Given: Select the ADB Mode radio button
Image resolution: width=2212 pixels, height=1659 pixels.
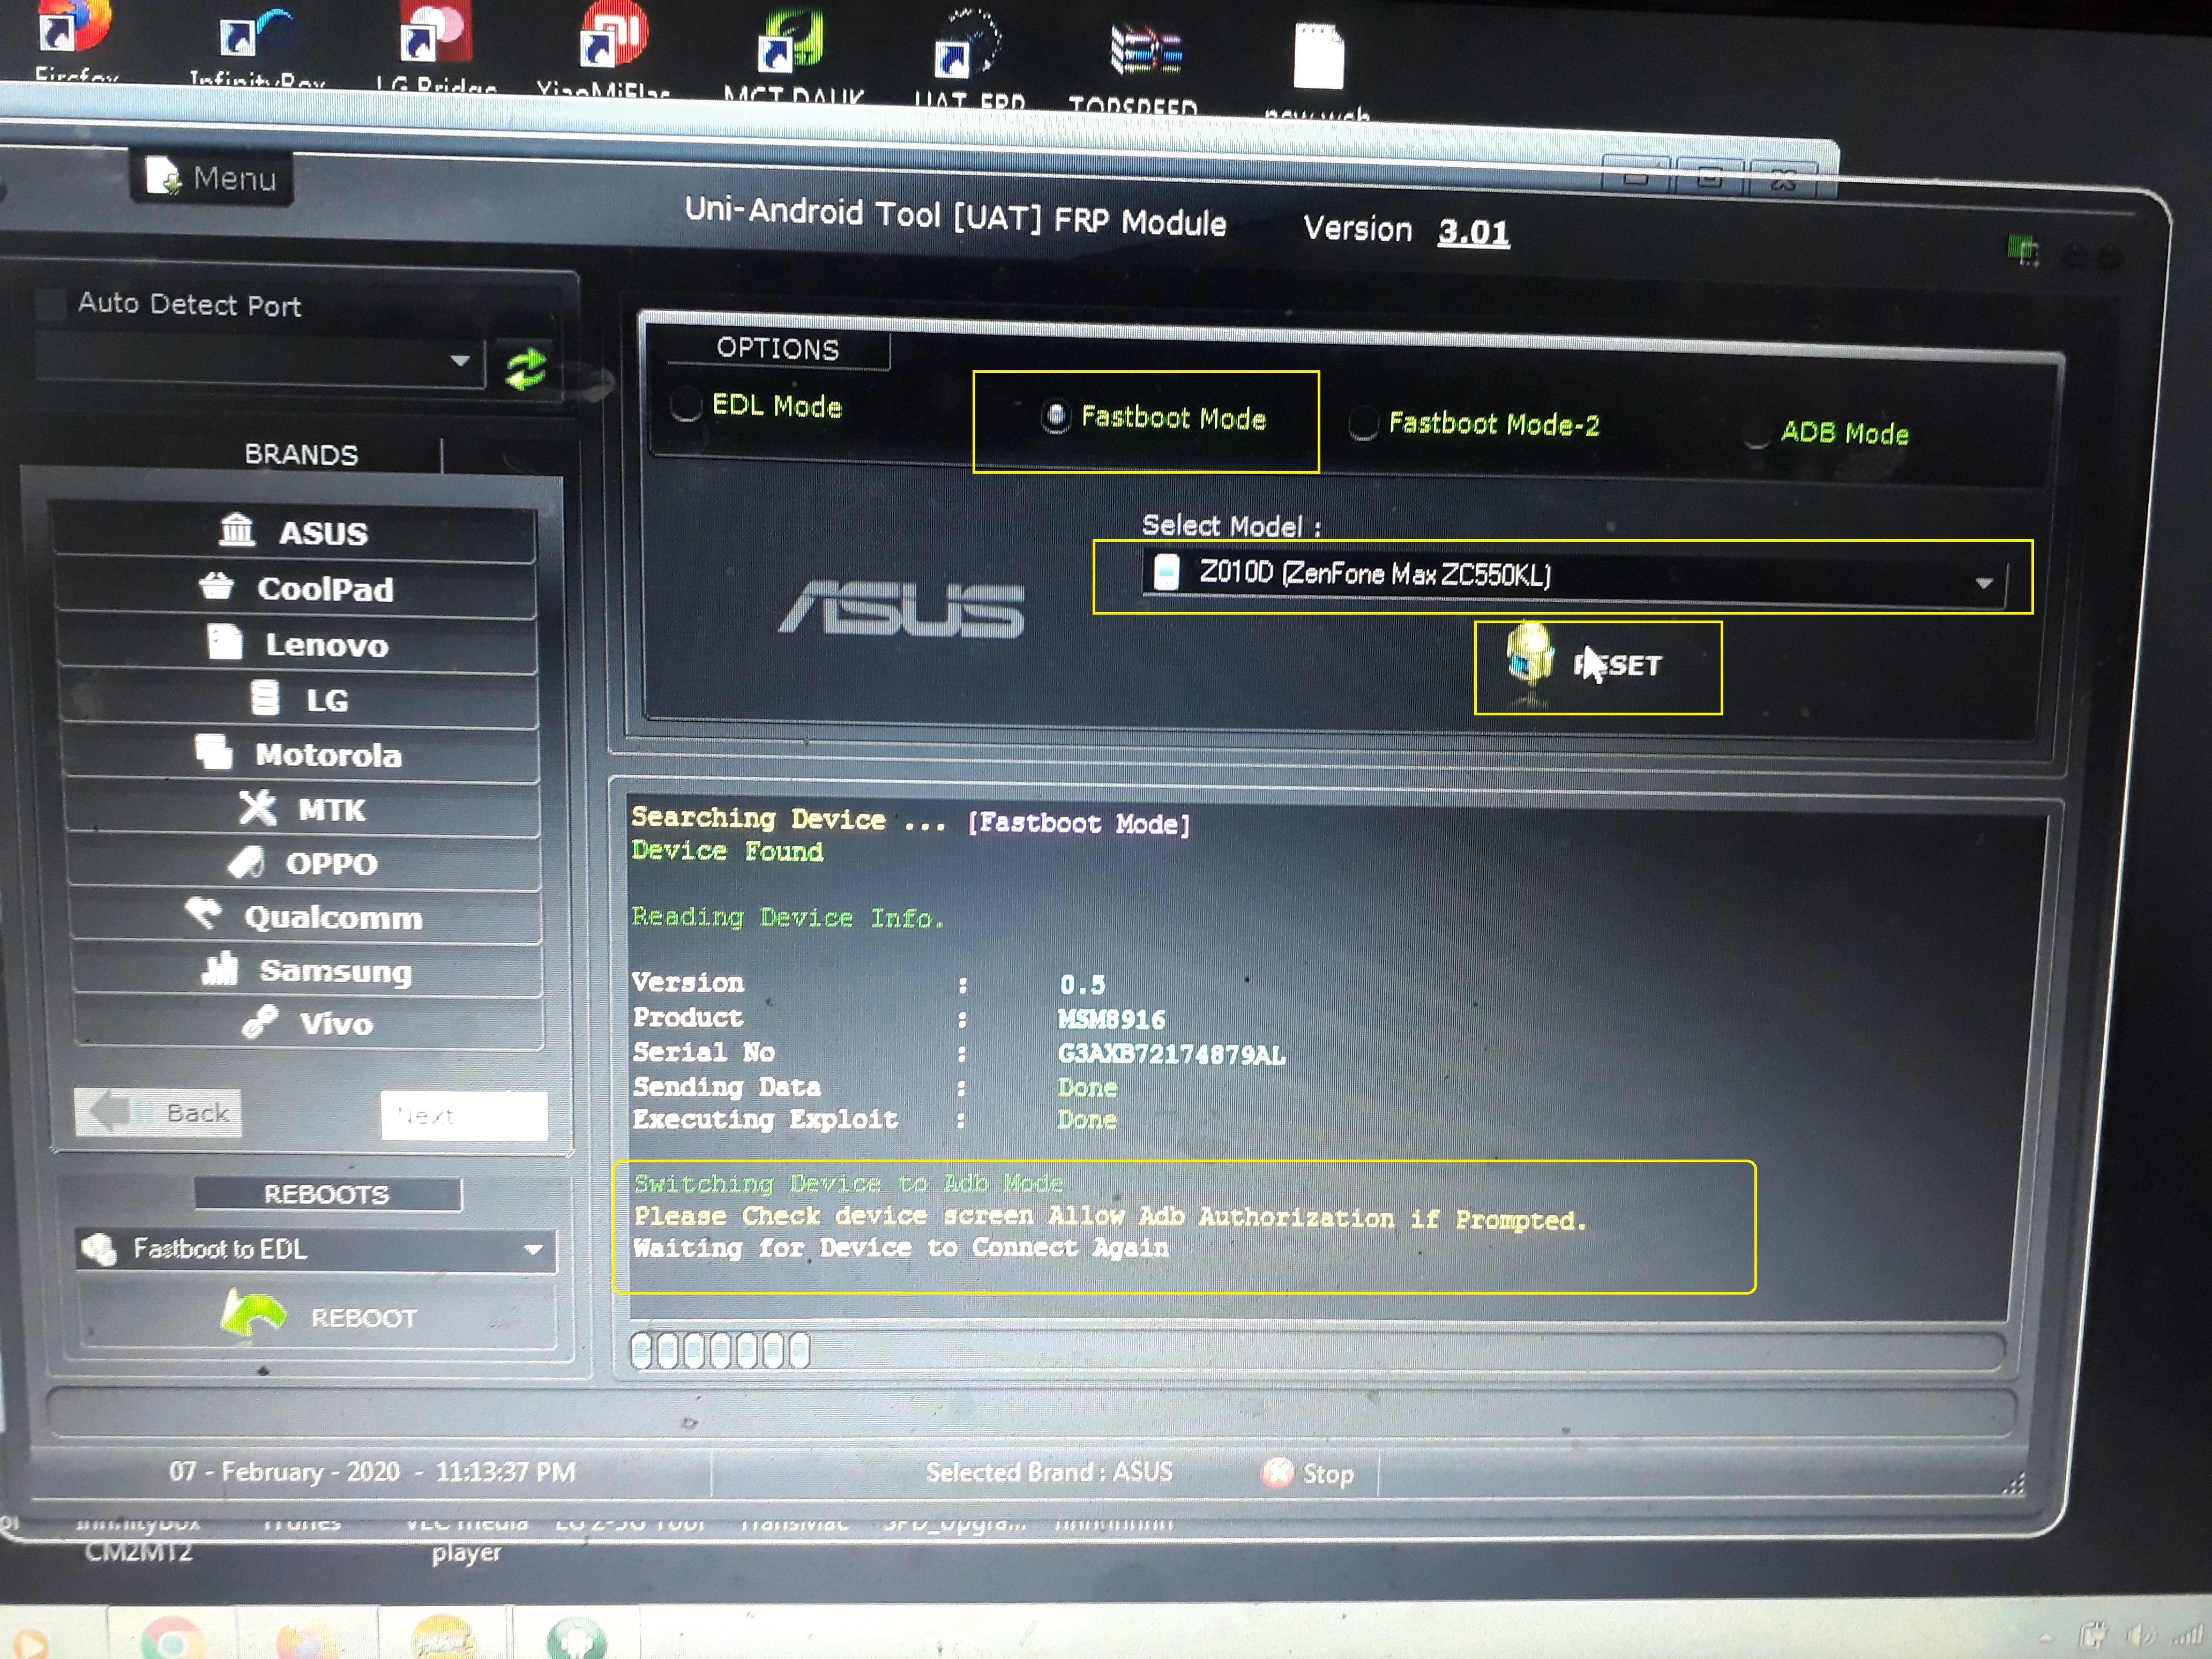Looking at the screenshot, I should click(1756, 432).
